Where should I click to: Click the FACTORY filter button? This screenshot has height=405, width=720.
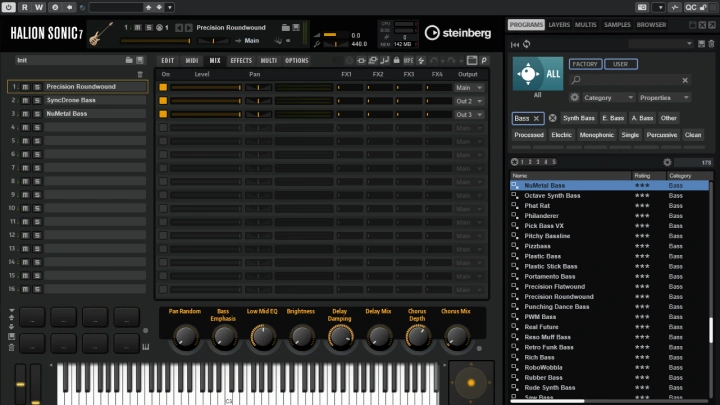point(585,64)
